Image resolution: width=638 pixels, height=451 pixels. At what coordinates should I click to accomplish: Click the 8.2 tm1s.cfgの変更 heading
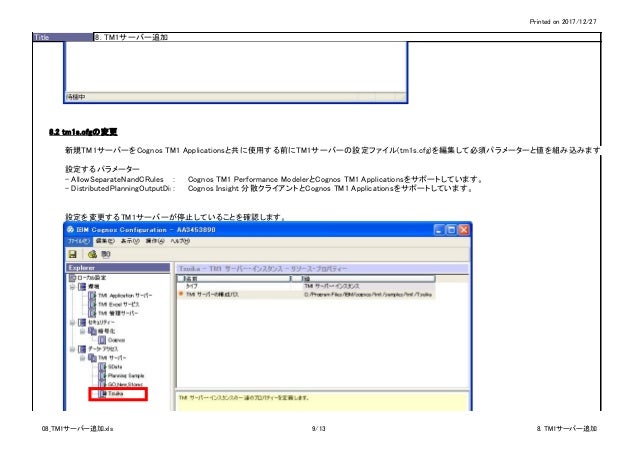tap(83, 132)
